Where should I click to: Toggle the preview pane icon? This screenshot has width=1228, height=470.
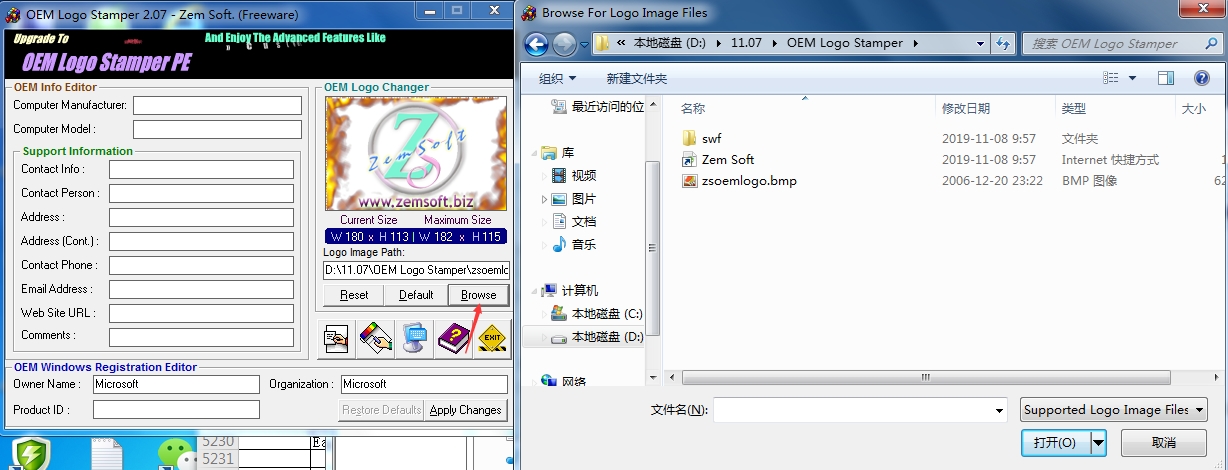click(1166, 78)
